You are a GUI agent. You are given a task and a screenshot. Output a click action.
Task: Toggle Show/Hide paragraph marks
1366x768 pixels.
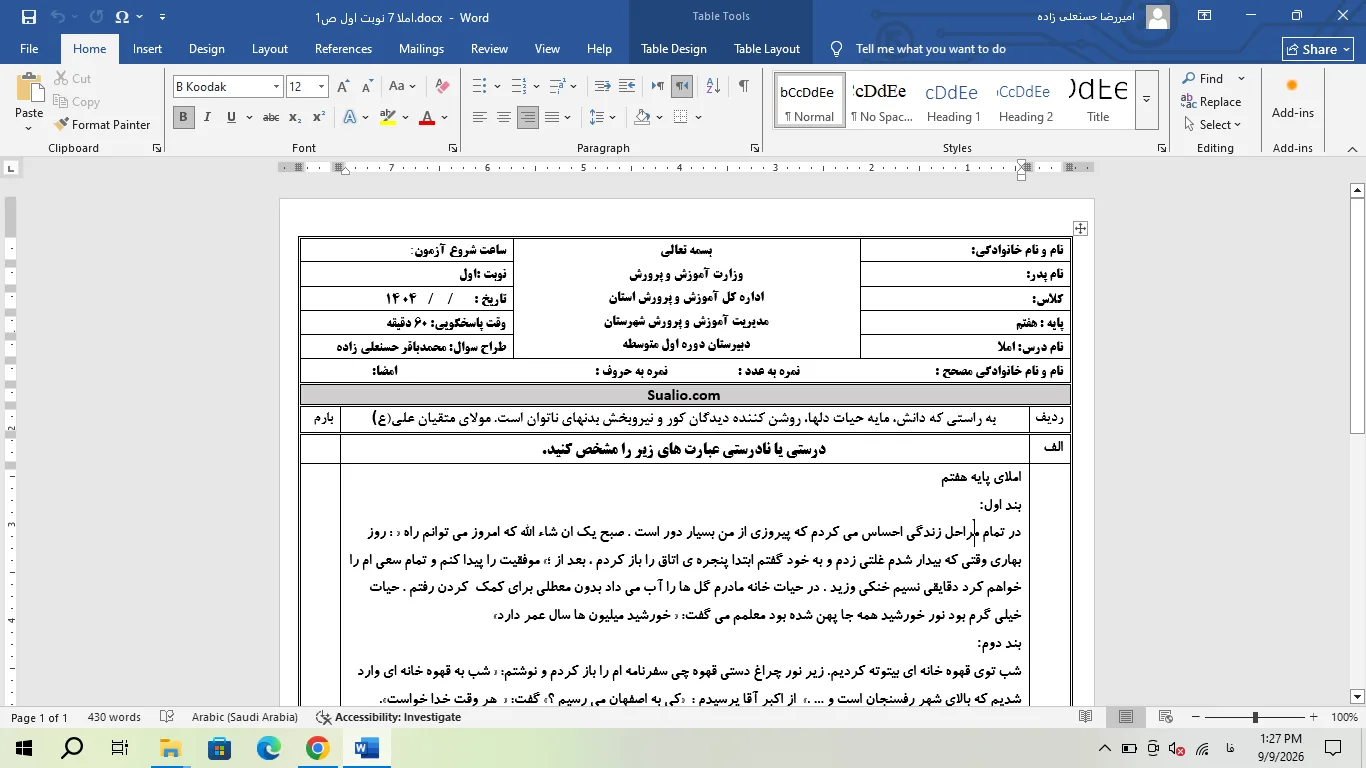click(743, 86)
